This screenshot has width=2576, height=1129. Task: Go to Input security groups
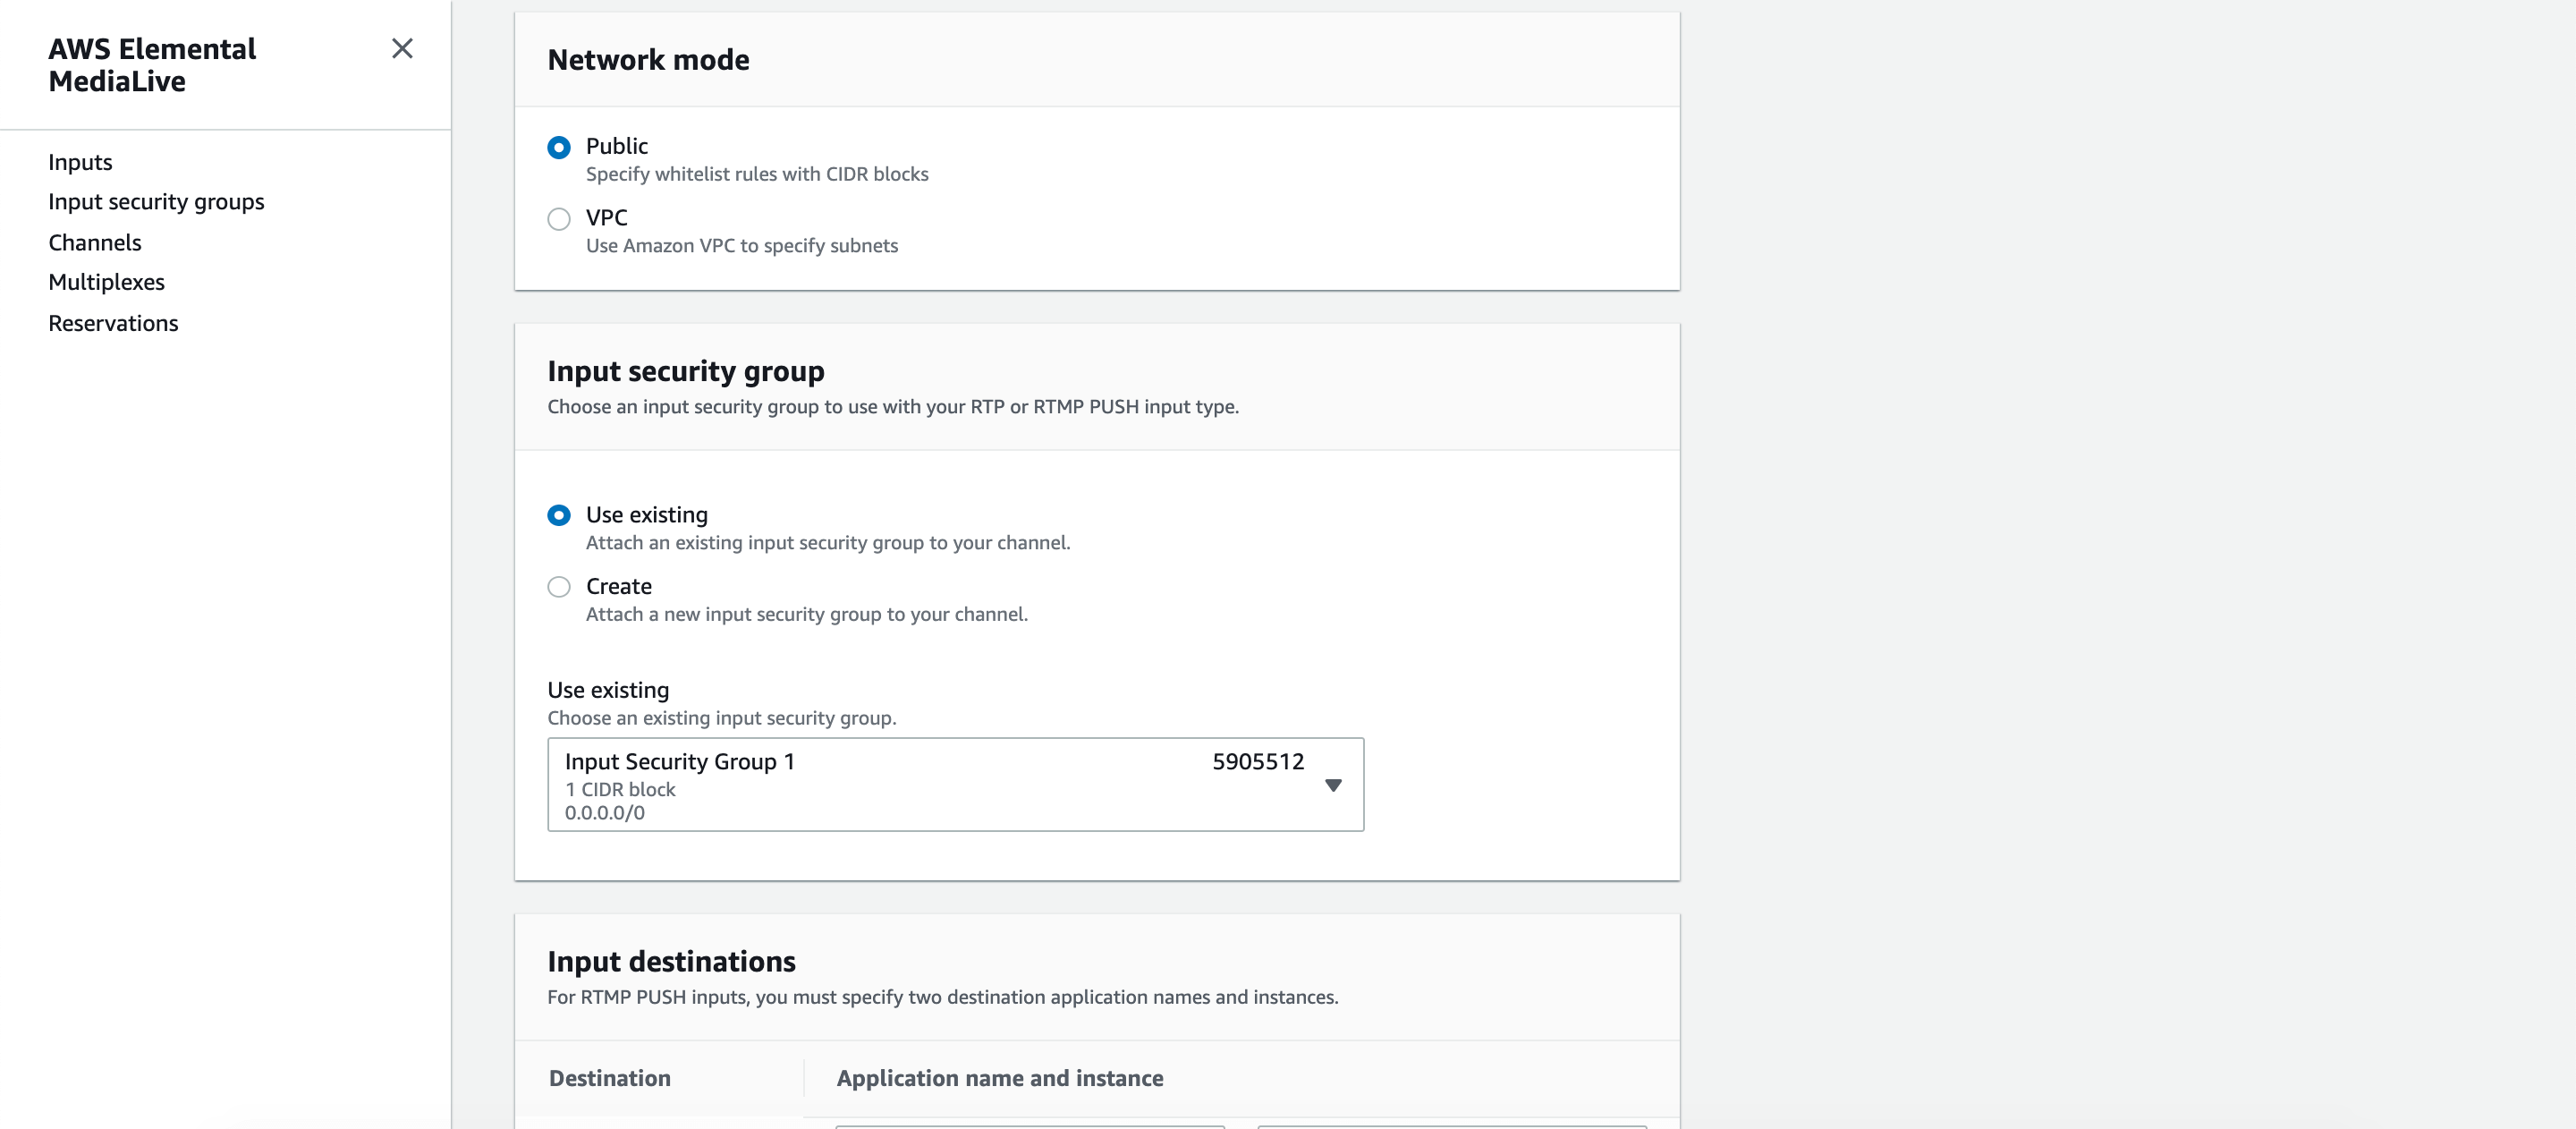click(x=156, y=202)
